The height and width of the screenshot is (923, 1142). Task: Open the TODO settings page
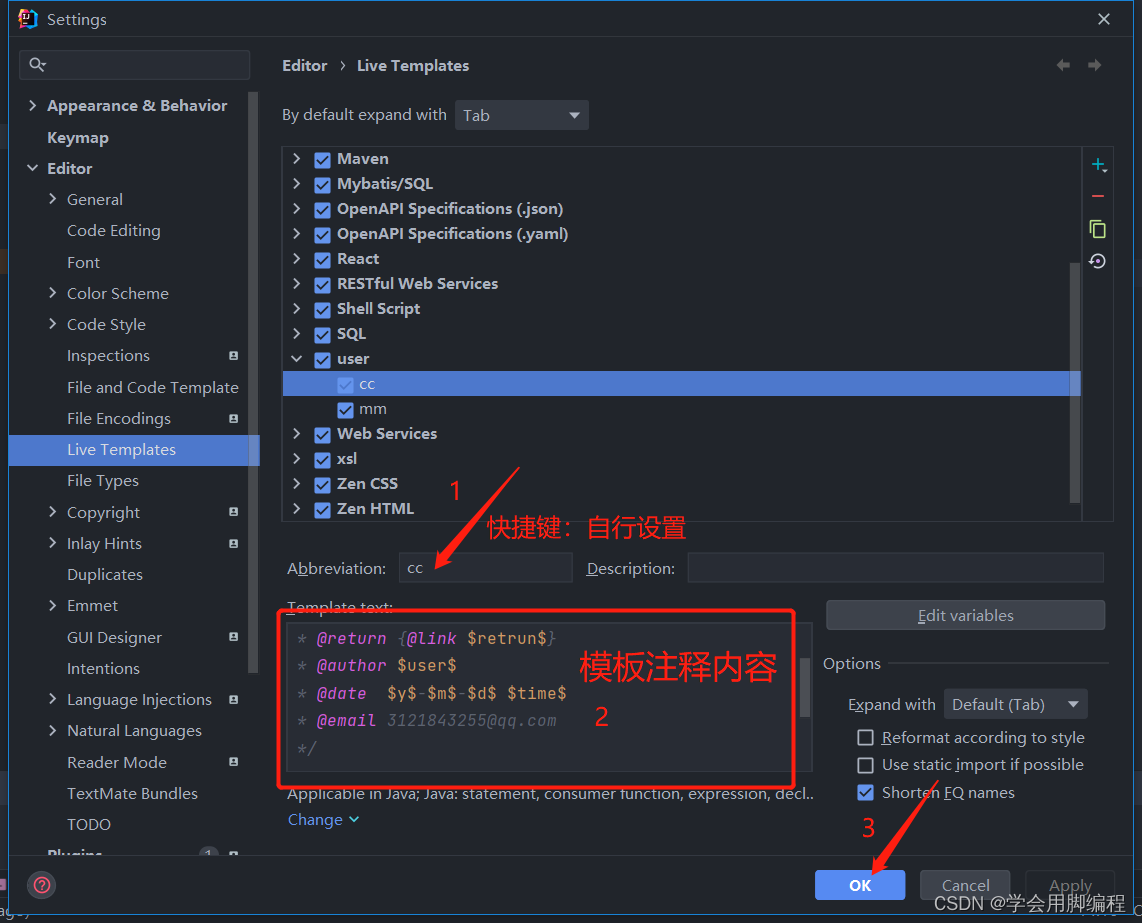89,825
